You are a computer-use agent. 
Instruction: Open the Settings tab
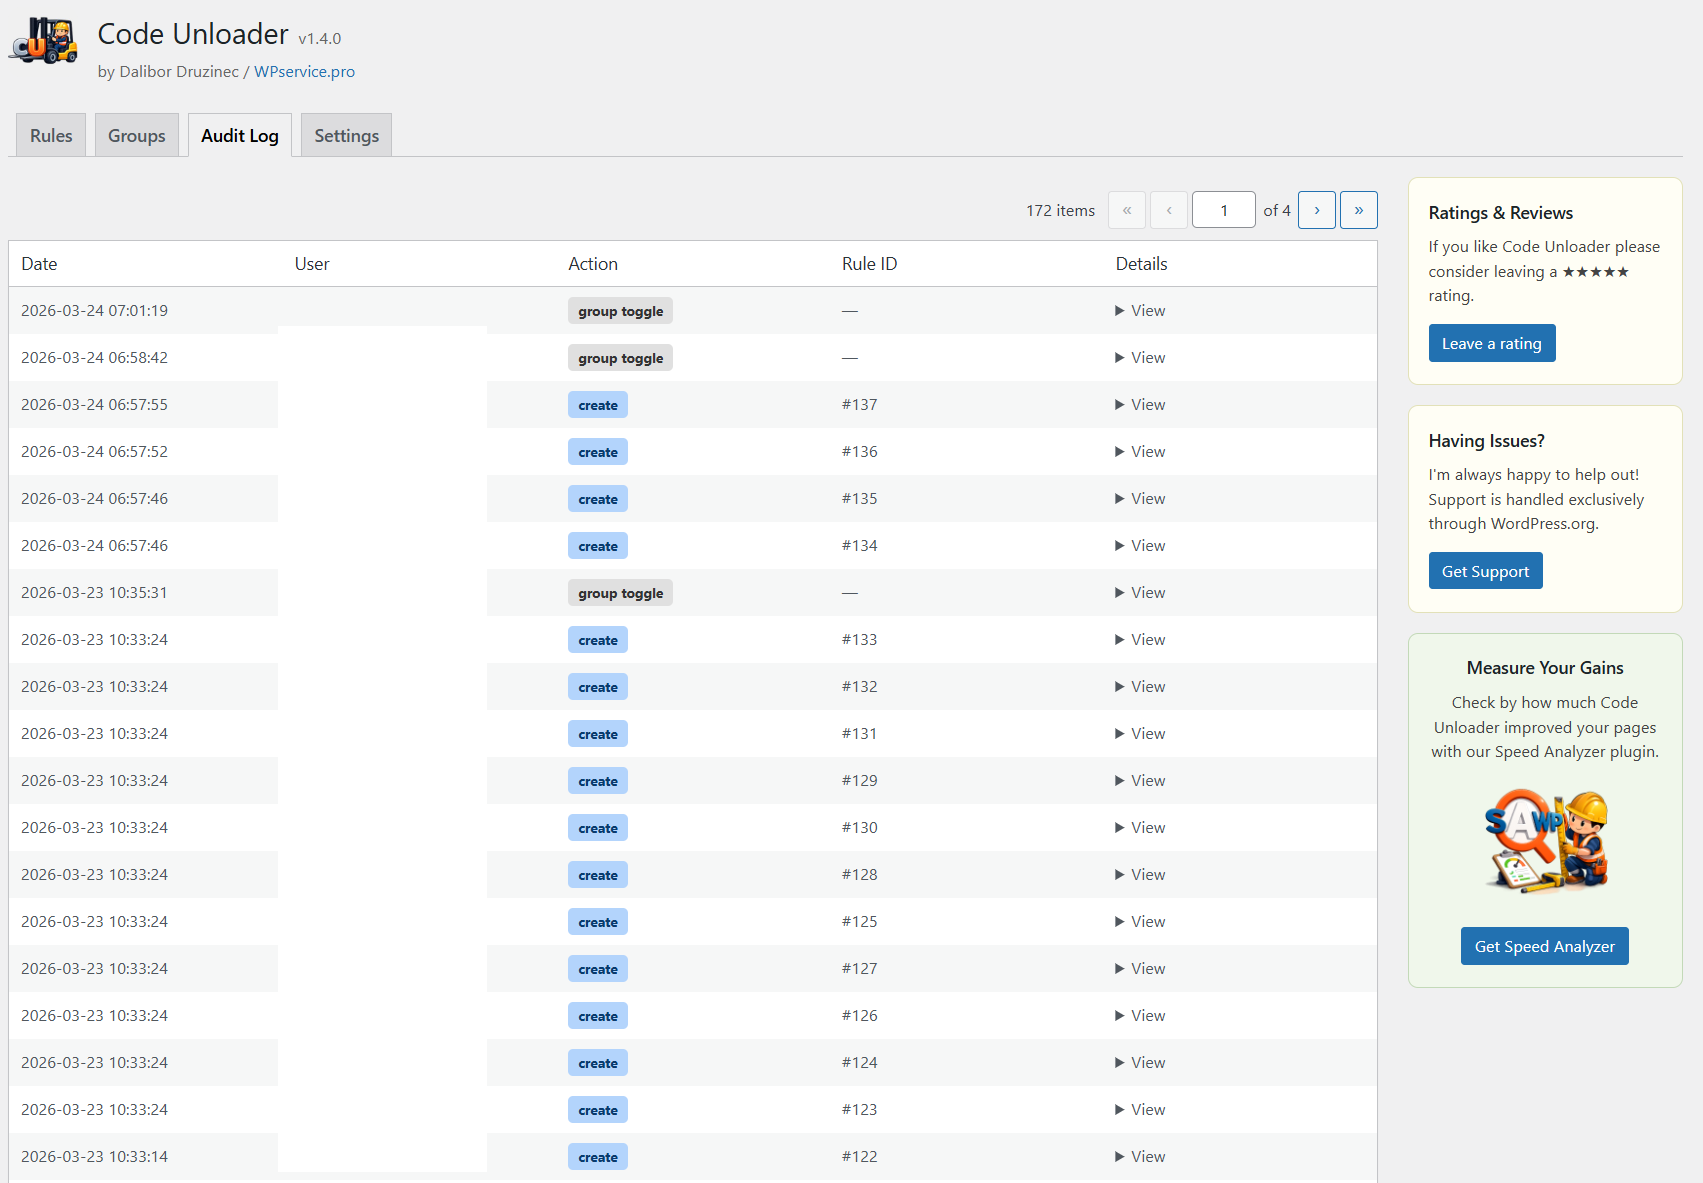[x=345, y=134]
